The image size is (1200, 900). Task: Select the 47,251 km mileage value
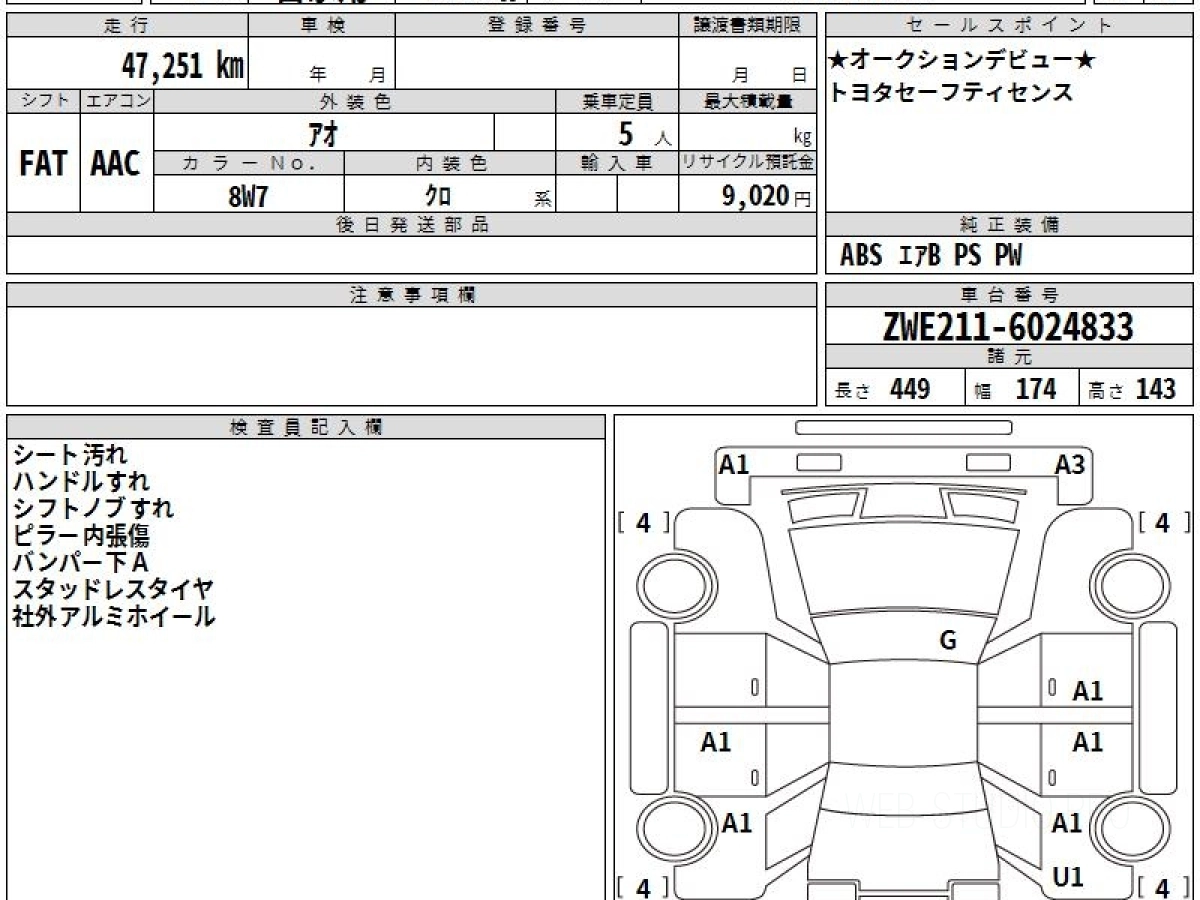pos(183,67)
